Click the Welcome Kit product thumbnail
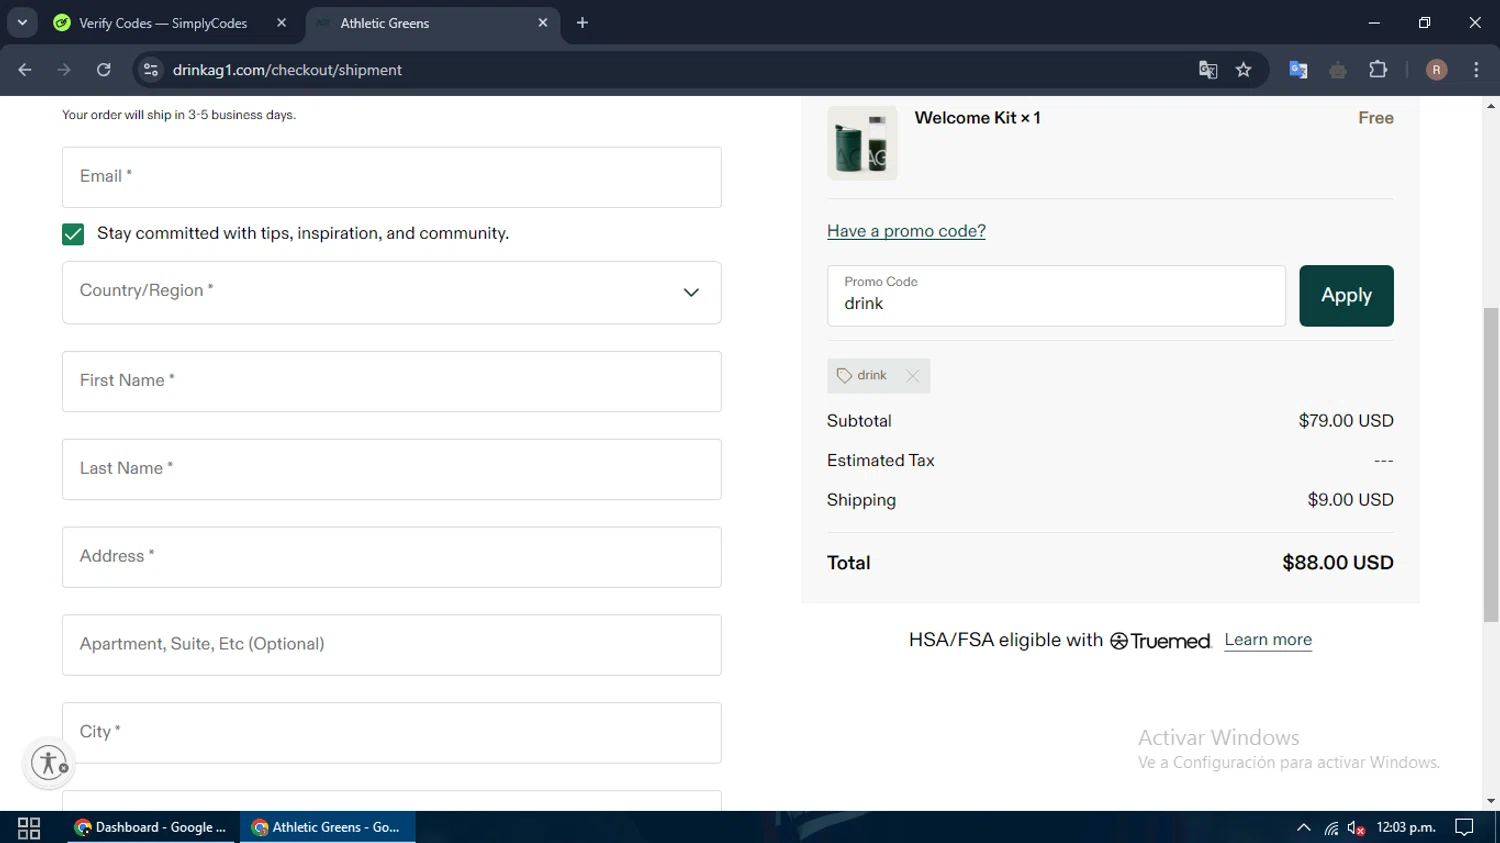 tap(862, 143)
